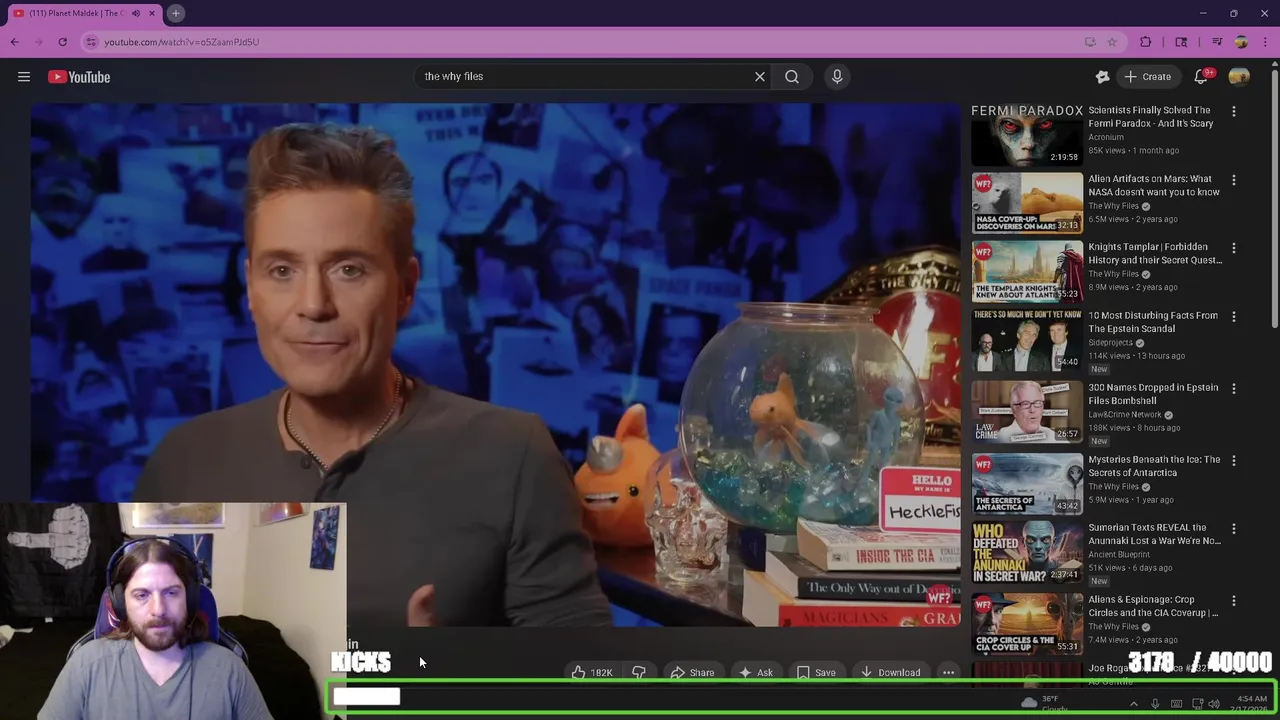
Task: Open the Fermi Paradox video thumbnail
Action: click(x=1027, y=135)
